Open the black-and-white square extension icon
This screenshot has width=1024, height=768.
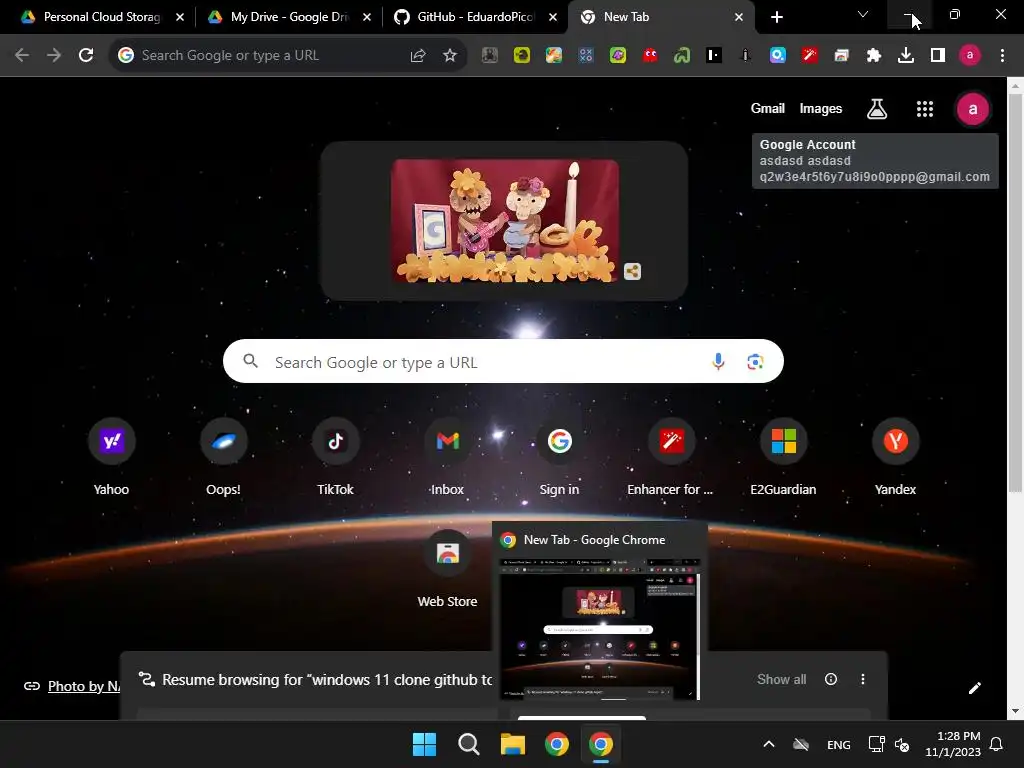(x=714, y=56)
